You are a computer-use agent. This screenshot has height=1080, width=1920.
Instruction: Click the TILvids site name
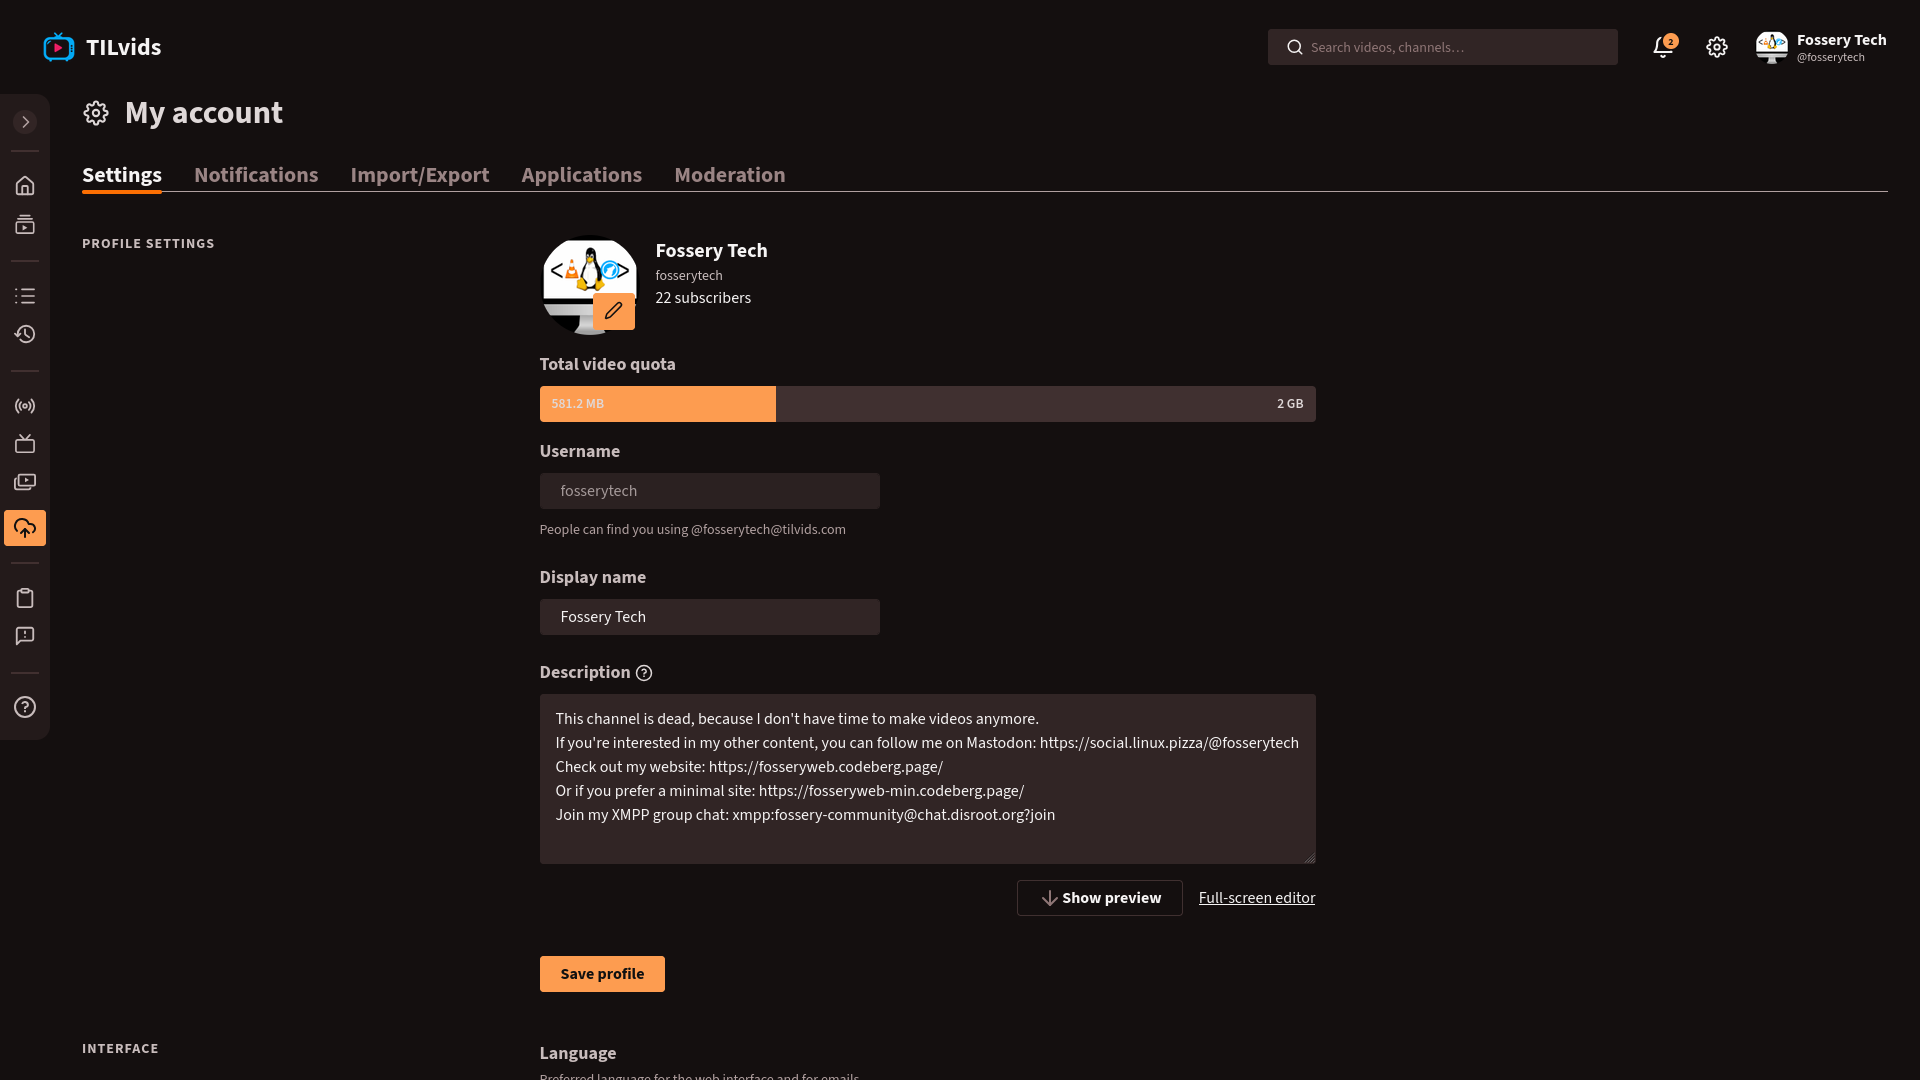coord(124,47)
